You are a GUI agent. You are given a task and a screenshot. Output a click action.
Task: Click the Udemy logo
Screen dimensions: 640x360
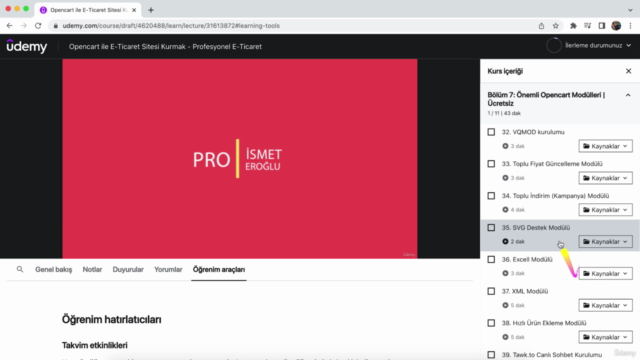tap(27, 46)
